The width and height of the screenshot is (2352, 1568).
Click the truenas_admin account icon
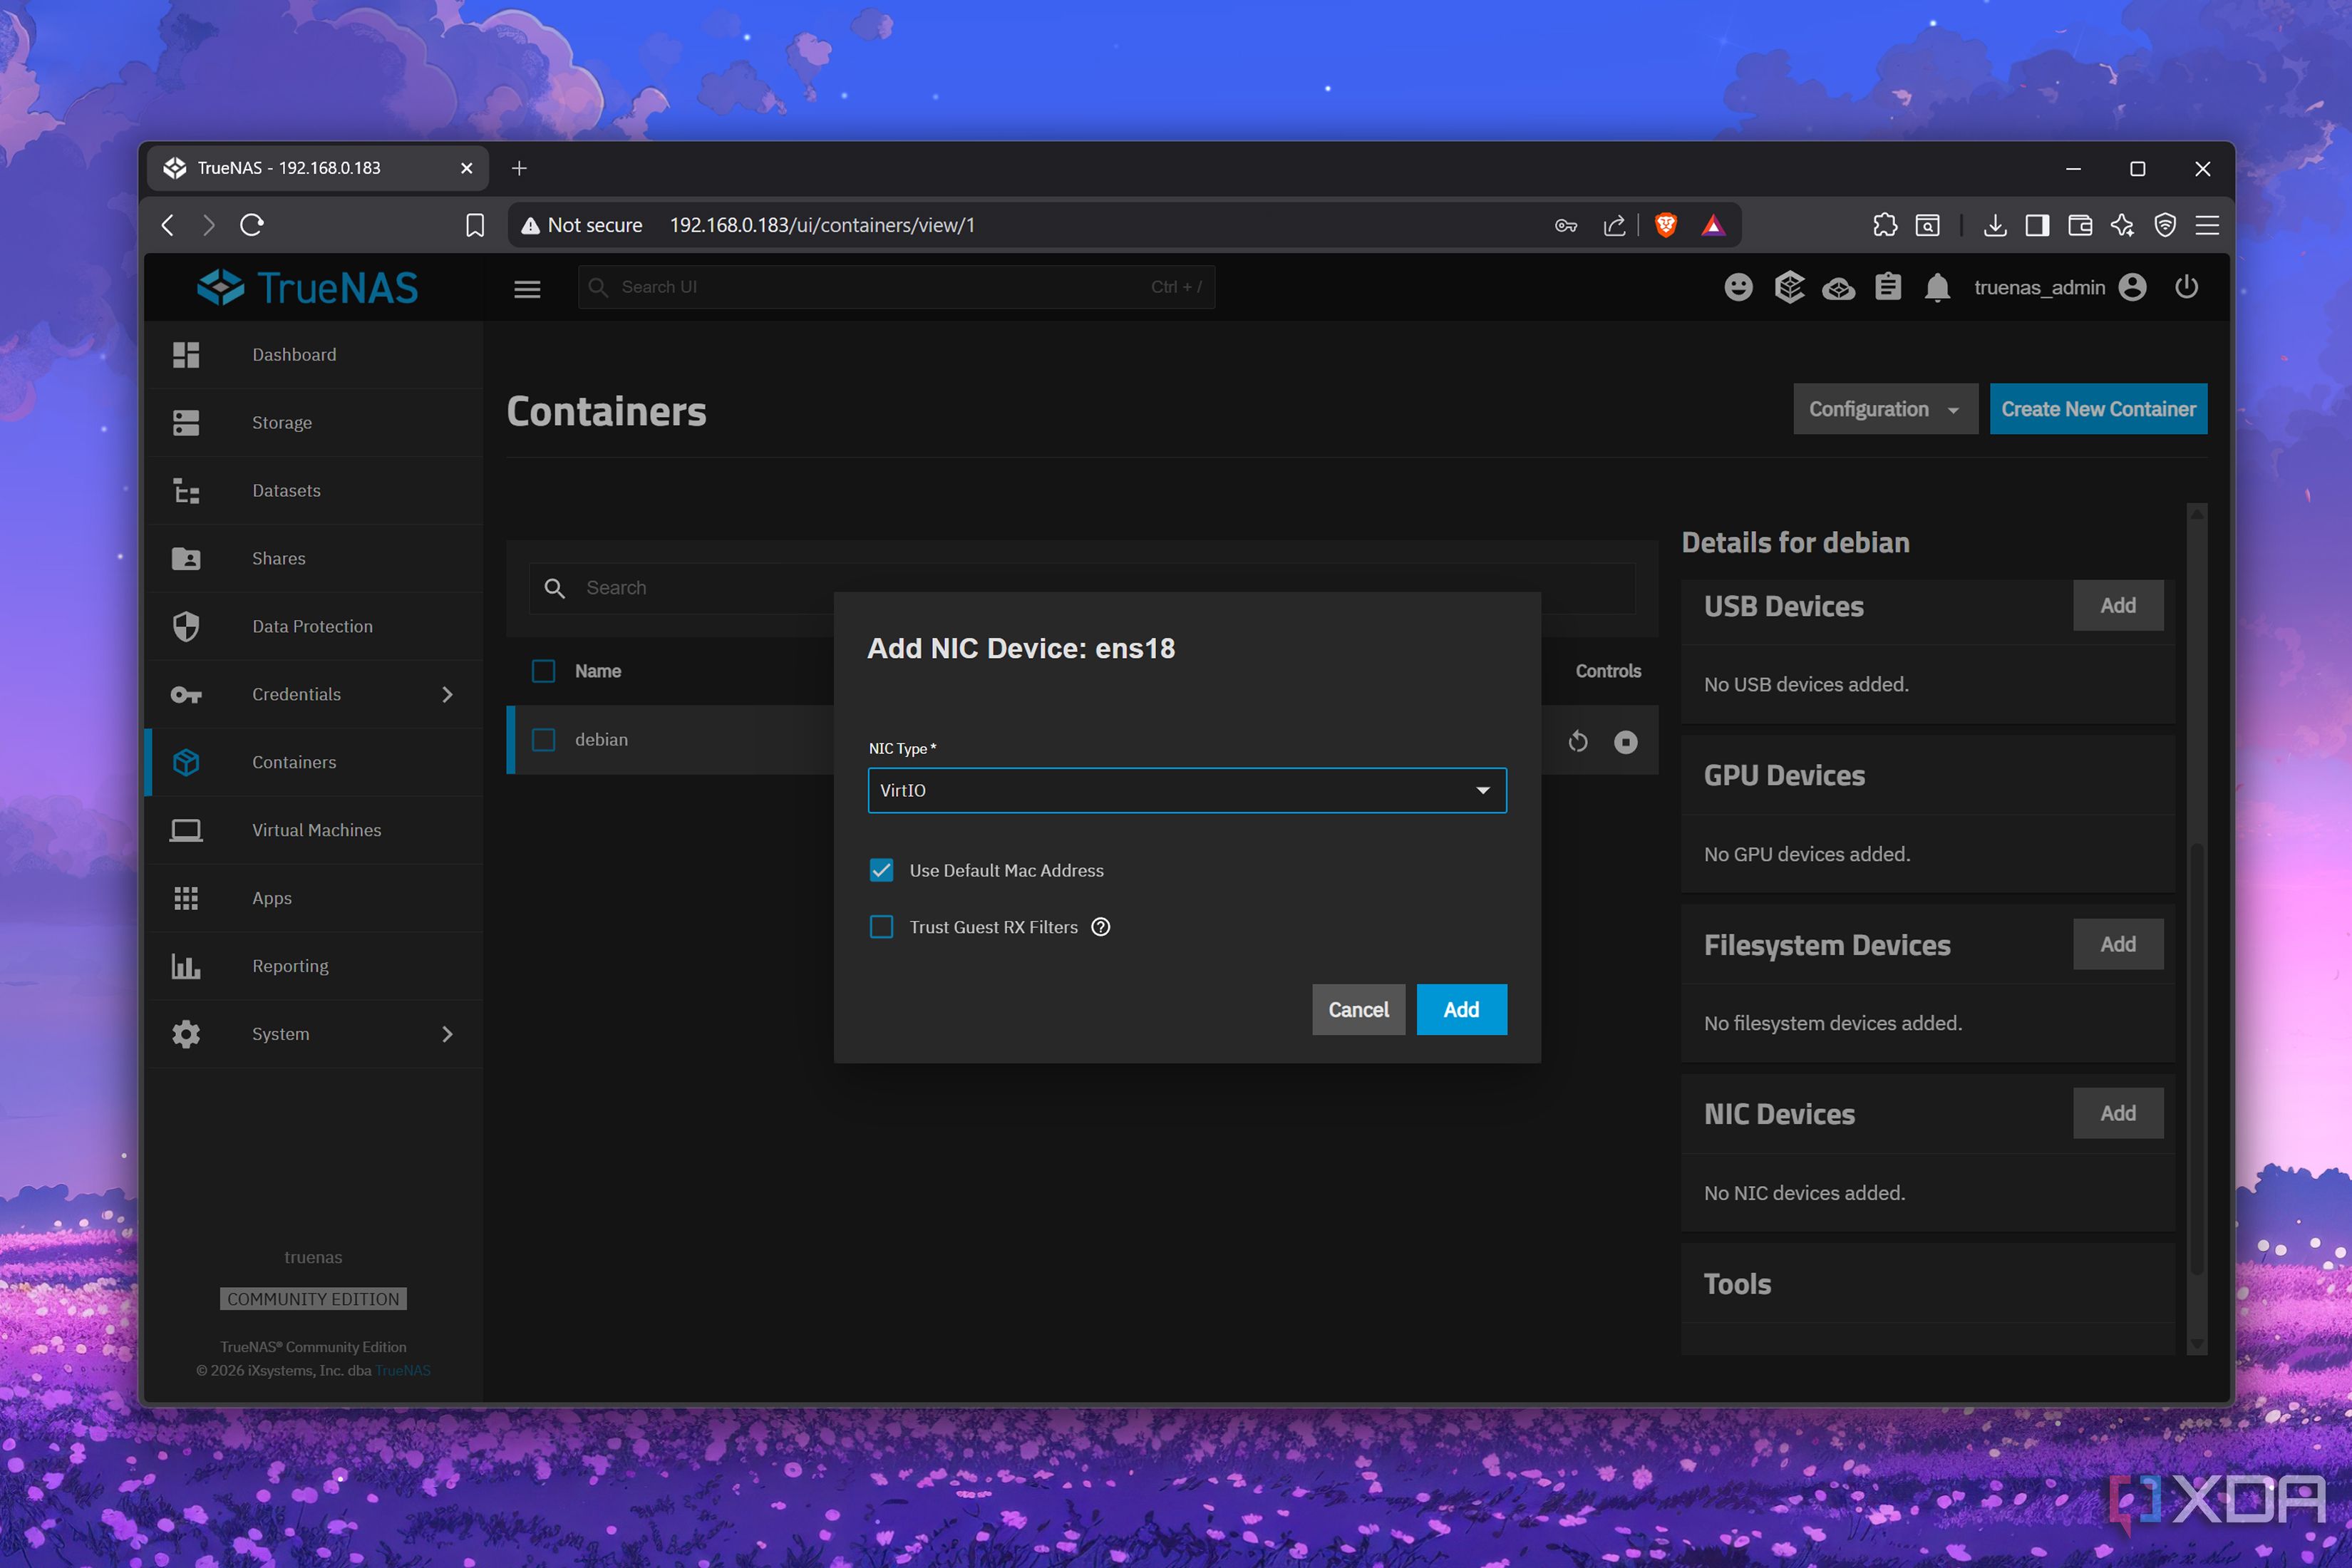point(2132,288)
